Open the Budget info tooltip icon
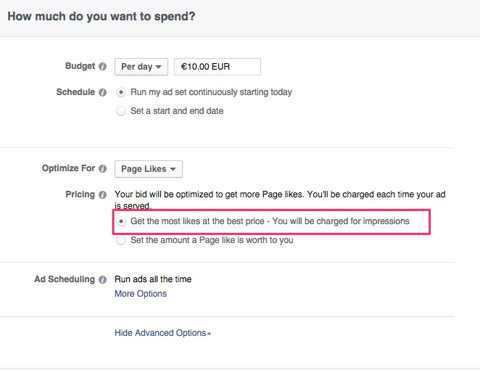The height and width of the screenshot is (370, 480). 103,66
